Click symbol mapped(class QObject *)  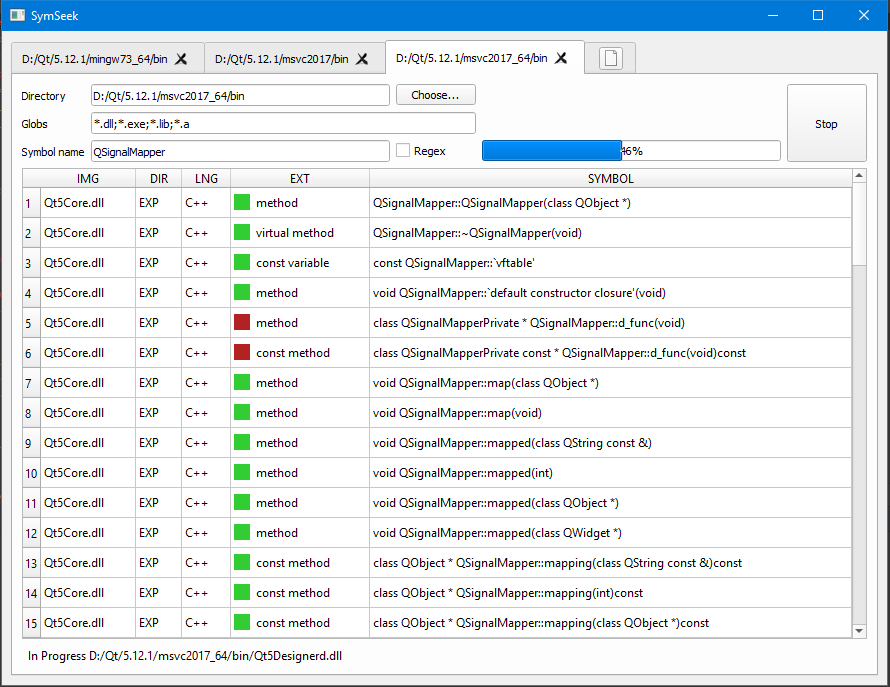[496, 503]
